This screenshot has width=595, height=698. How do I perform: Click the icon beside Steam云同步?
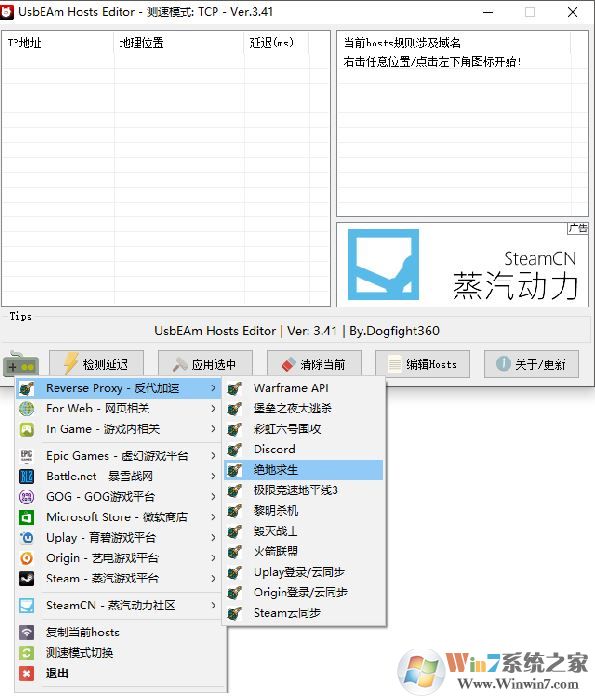tap(235, 613)
